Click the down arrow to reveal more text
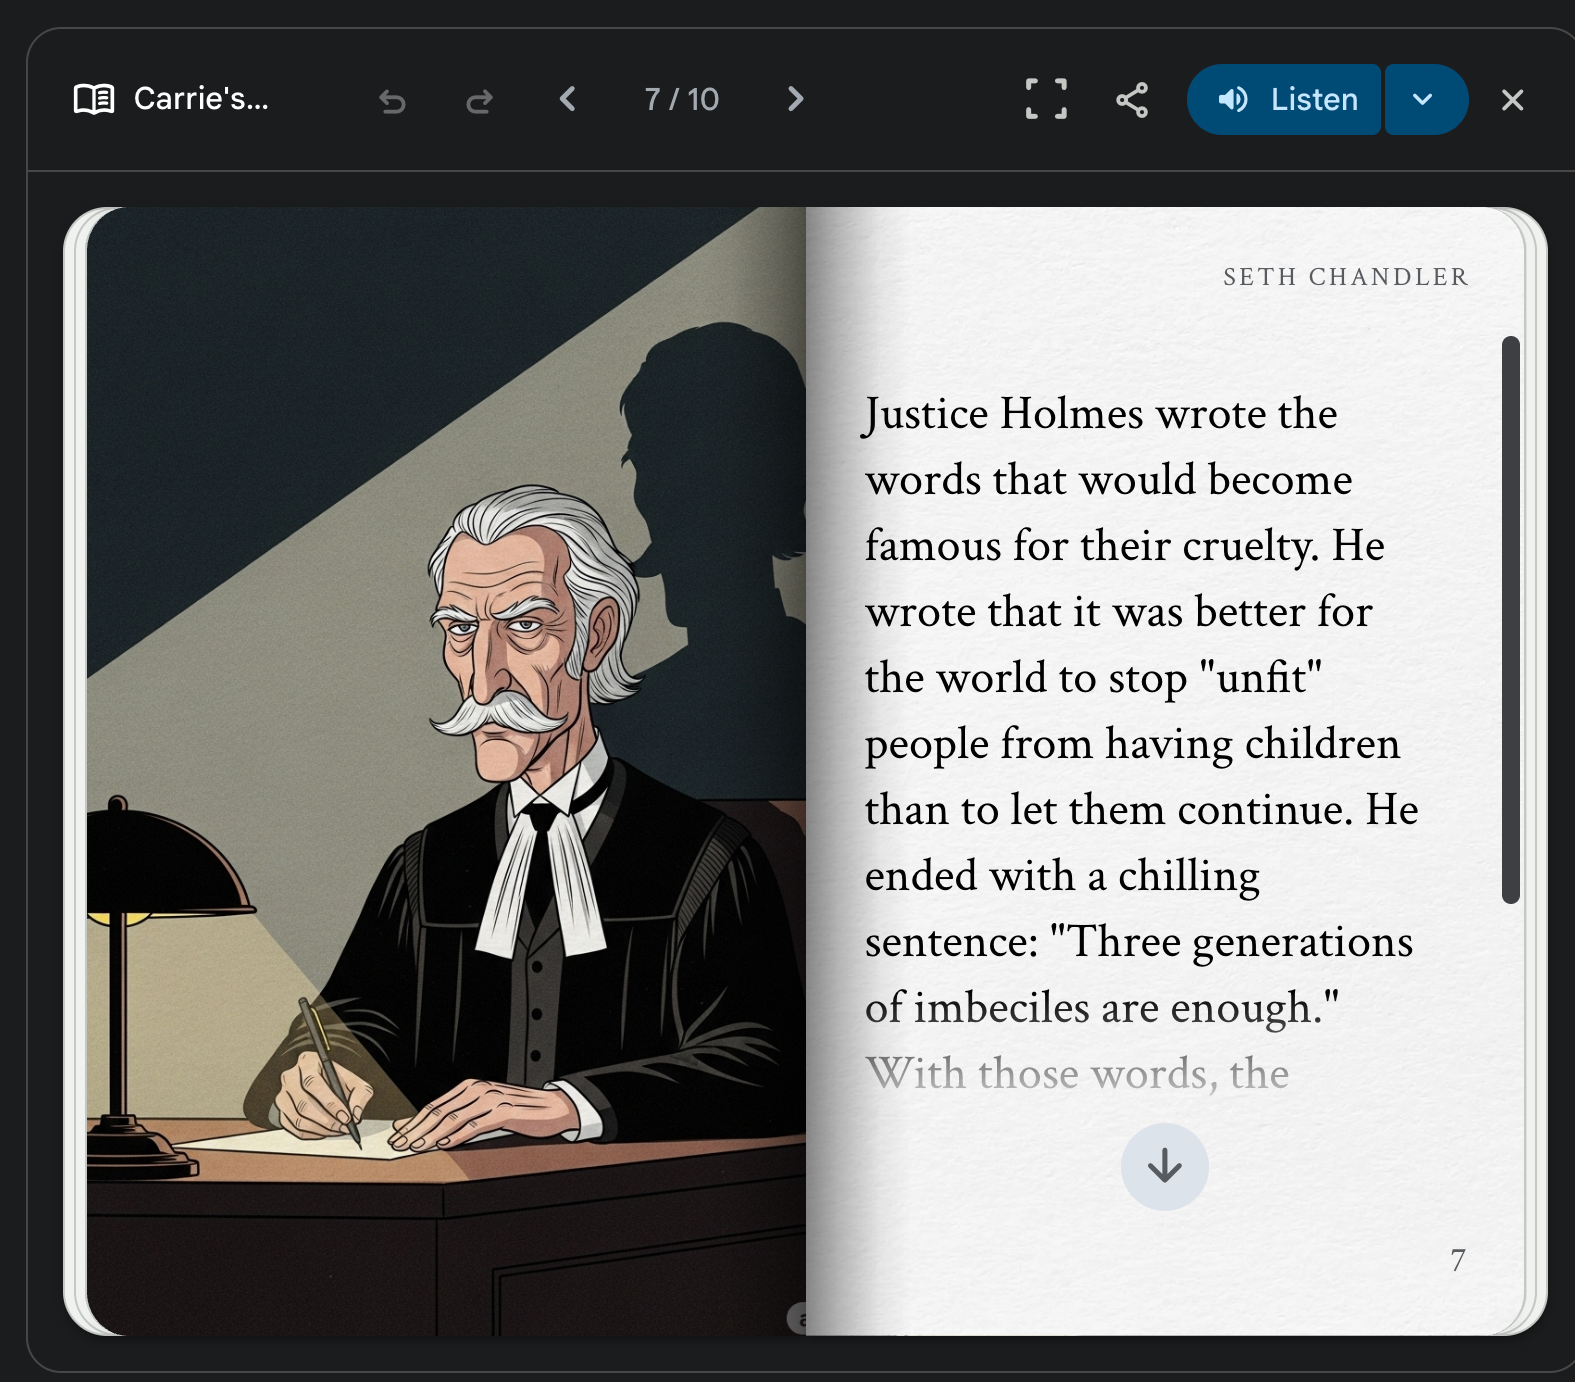Image resolution: width=1575 pixels, height=1382 pixels. [1165, 1166]
